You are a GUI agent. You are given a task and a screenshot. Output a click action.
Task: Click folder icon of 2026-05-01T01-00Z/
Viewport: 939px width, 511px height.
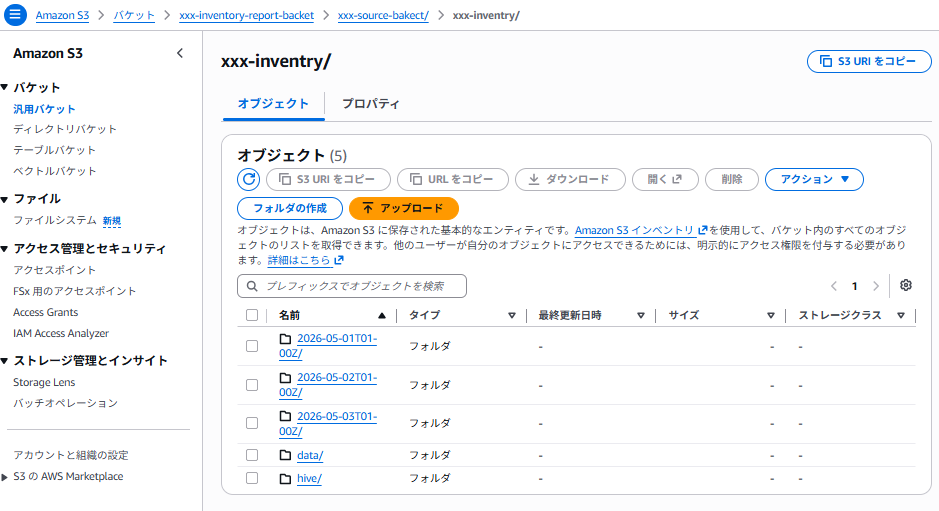(285, 338)
